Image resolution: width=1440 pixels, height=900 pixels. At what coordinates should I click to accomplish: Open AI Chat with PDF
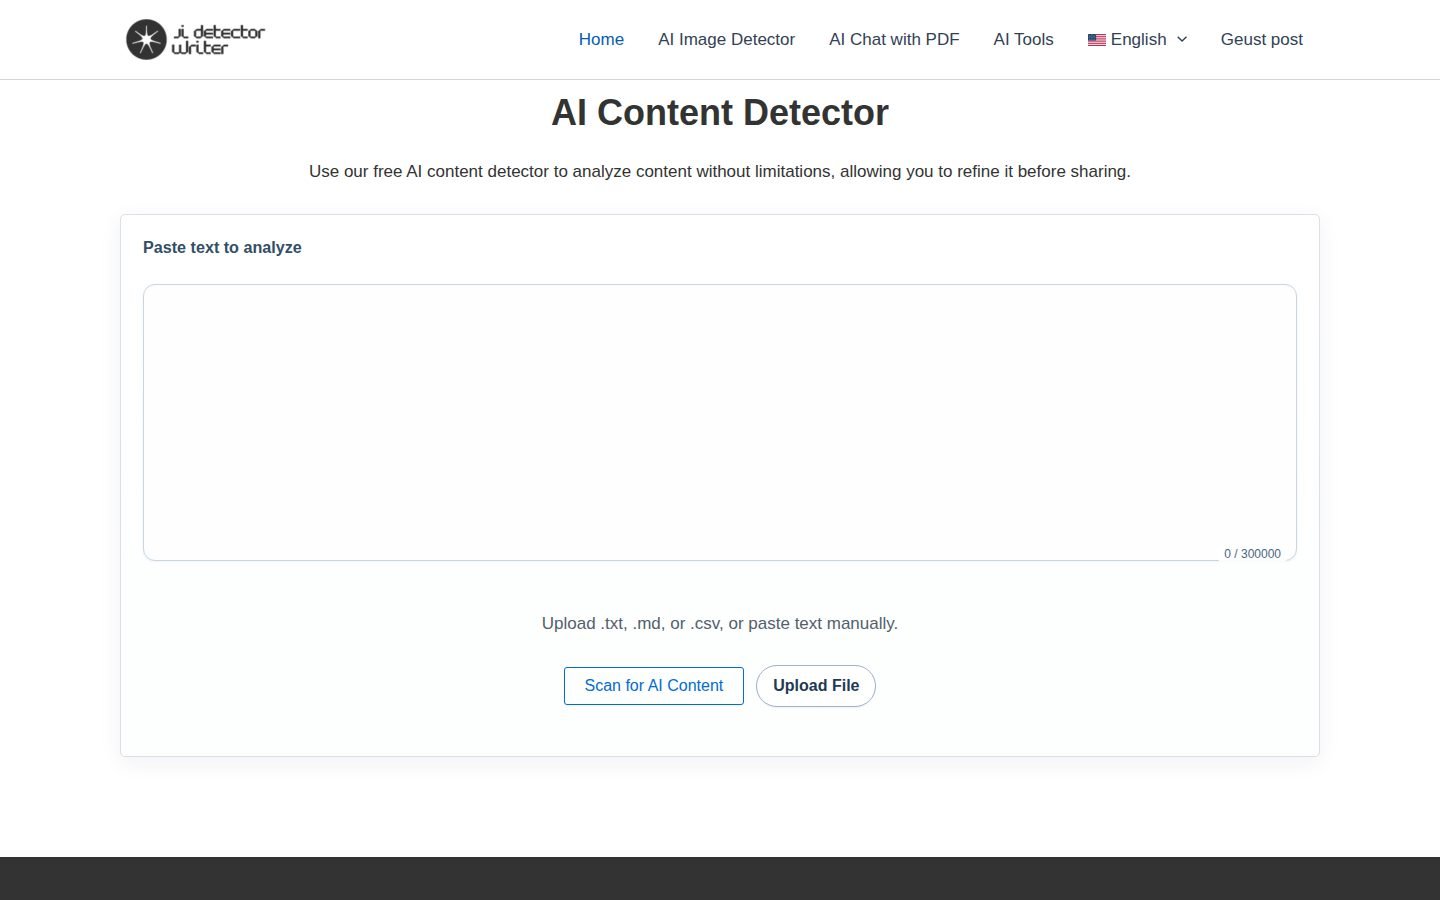[x=894, y=40]
